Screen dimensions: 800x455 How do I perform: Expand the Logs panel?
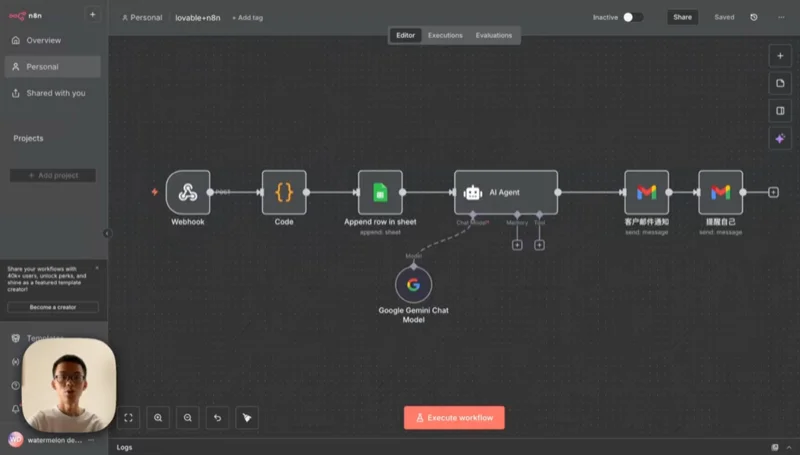[x=125, y=447]
